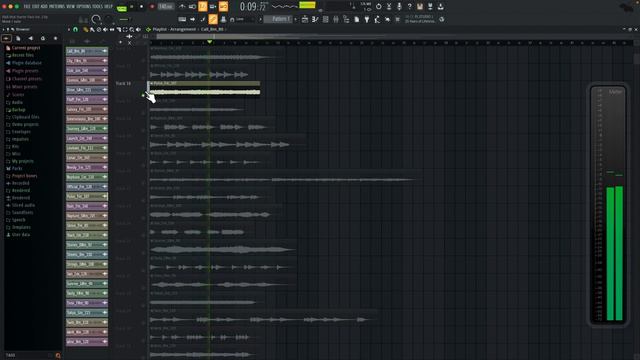This screenshot has width=640, height=360.
Task: Toggle the second orange-highlighted button left of the time display
Action: tap(223, 7)
